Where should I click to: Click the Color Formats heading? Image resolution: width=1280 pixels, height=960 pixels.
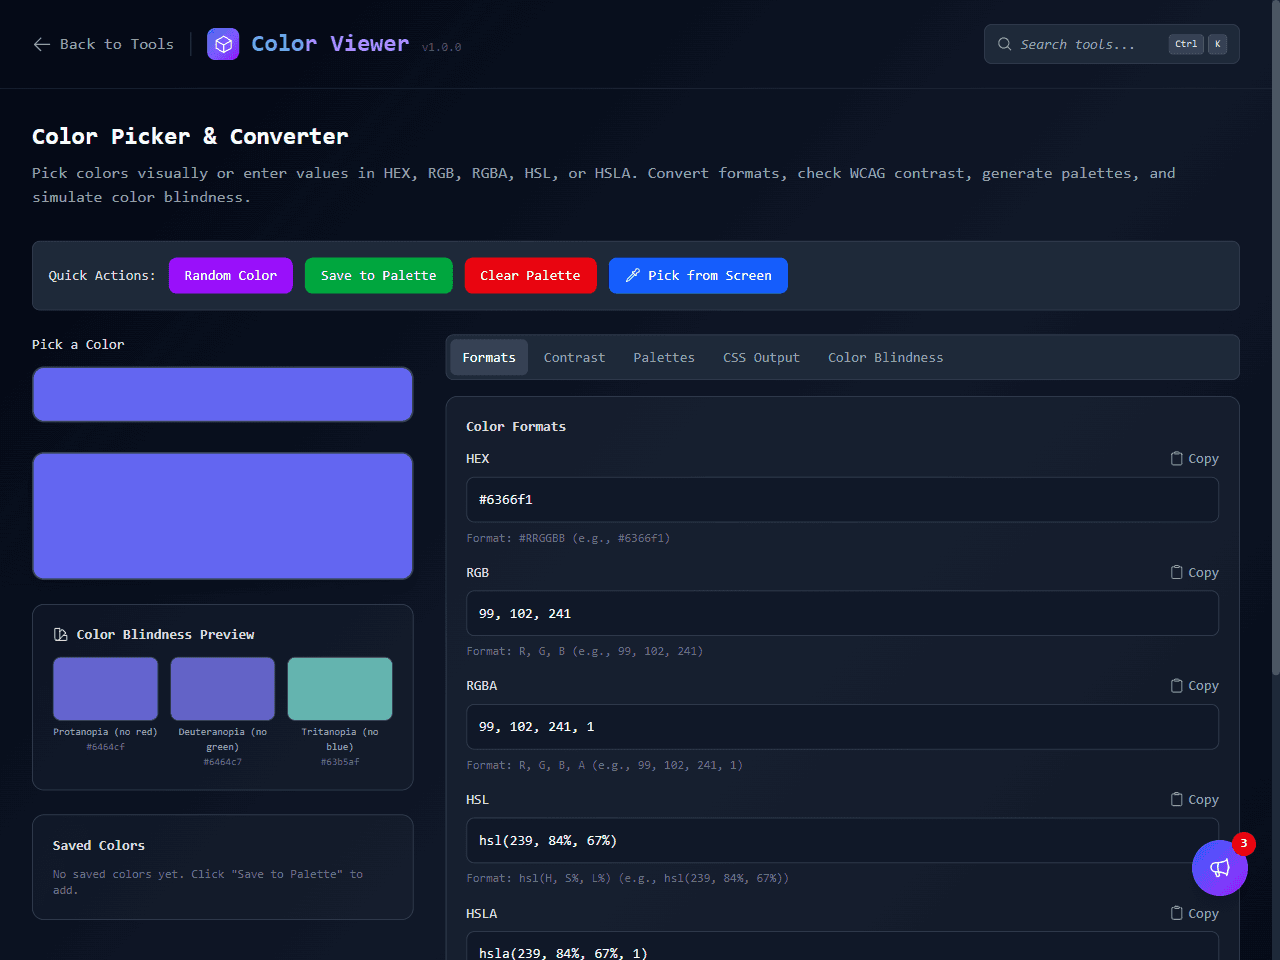[x=516, y=426]
